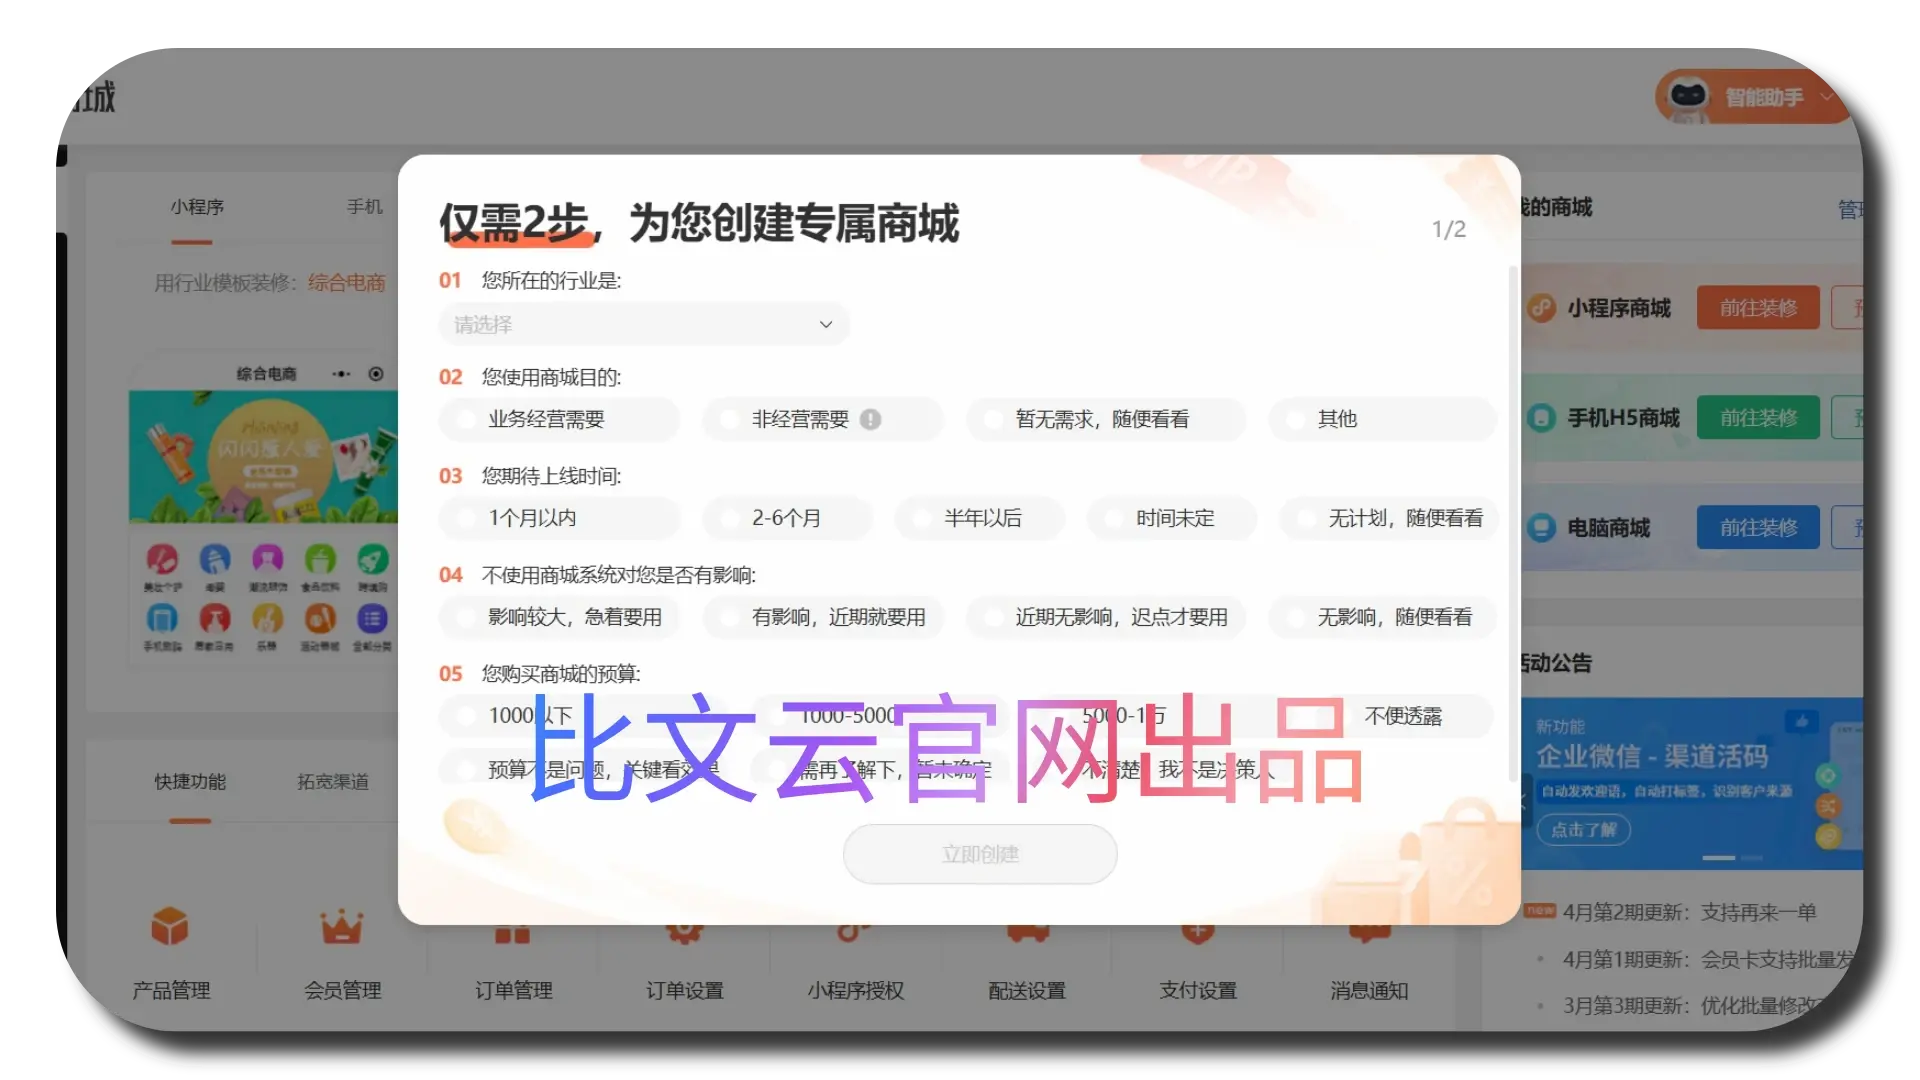Click the preview menu dots icon

[x=342, y=374]
